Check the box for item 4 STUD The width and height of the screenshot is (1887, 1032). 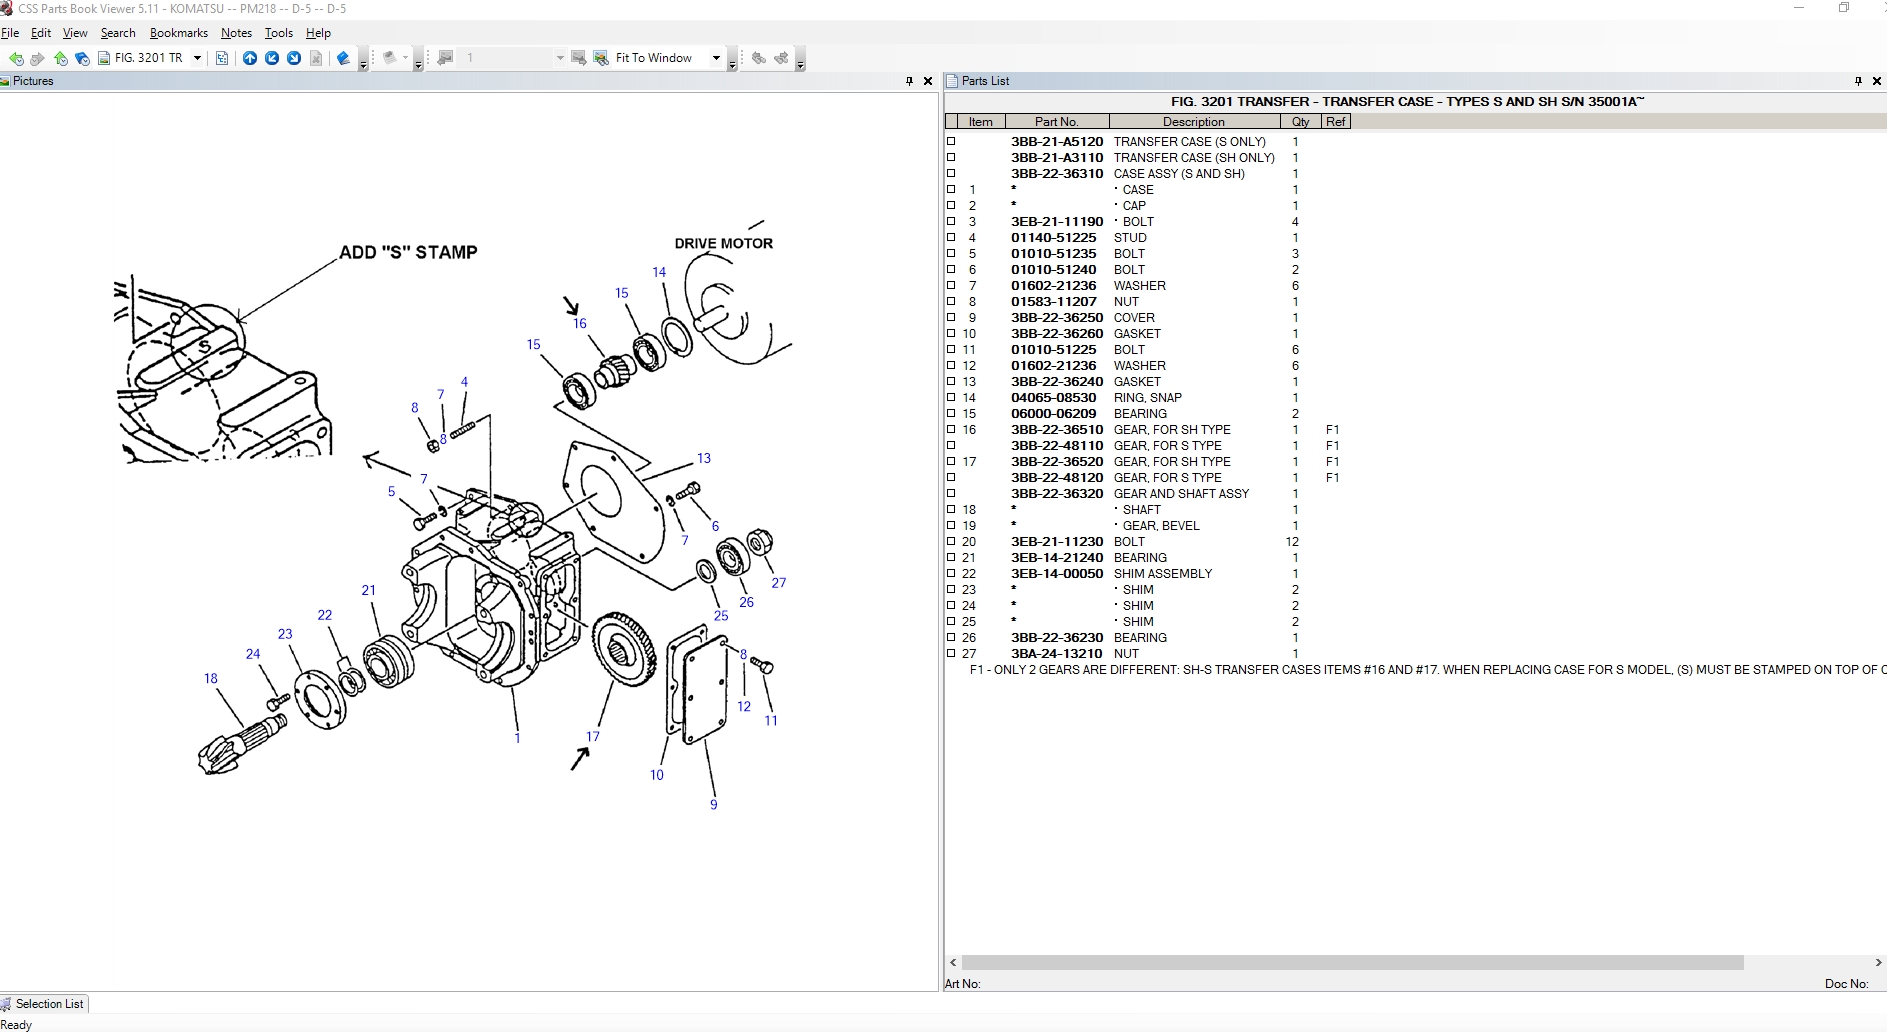click(x=951, y=237)
